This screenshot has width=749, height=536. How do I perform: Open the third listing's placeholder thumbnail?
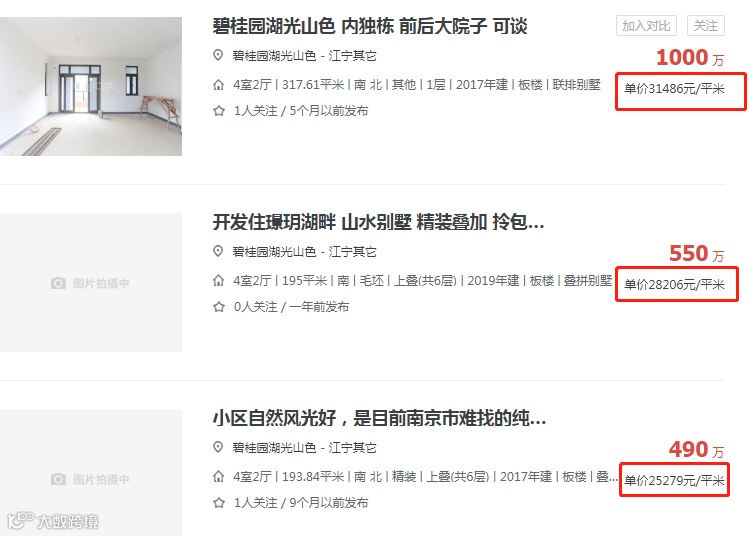tap(91, 472)
